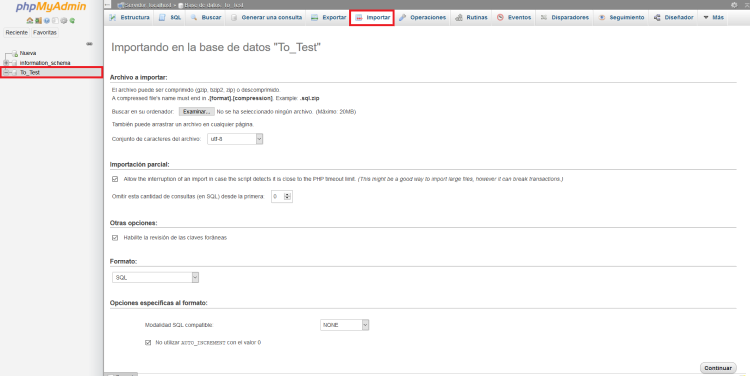Open the Seguimiento tab

coord(621,17)
